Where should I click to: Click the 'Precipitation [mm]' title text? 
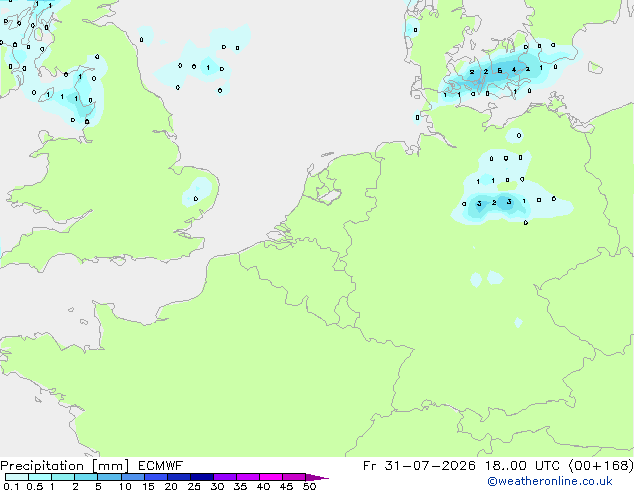click(x=64, y=466)
